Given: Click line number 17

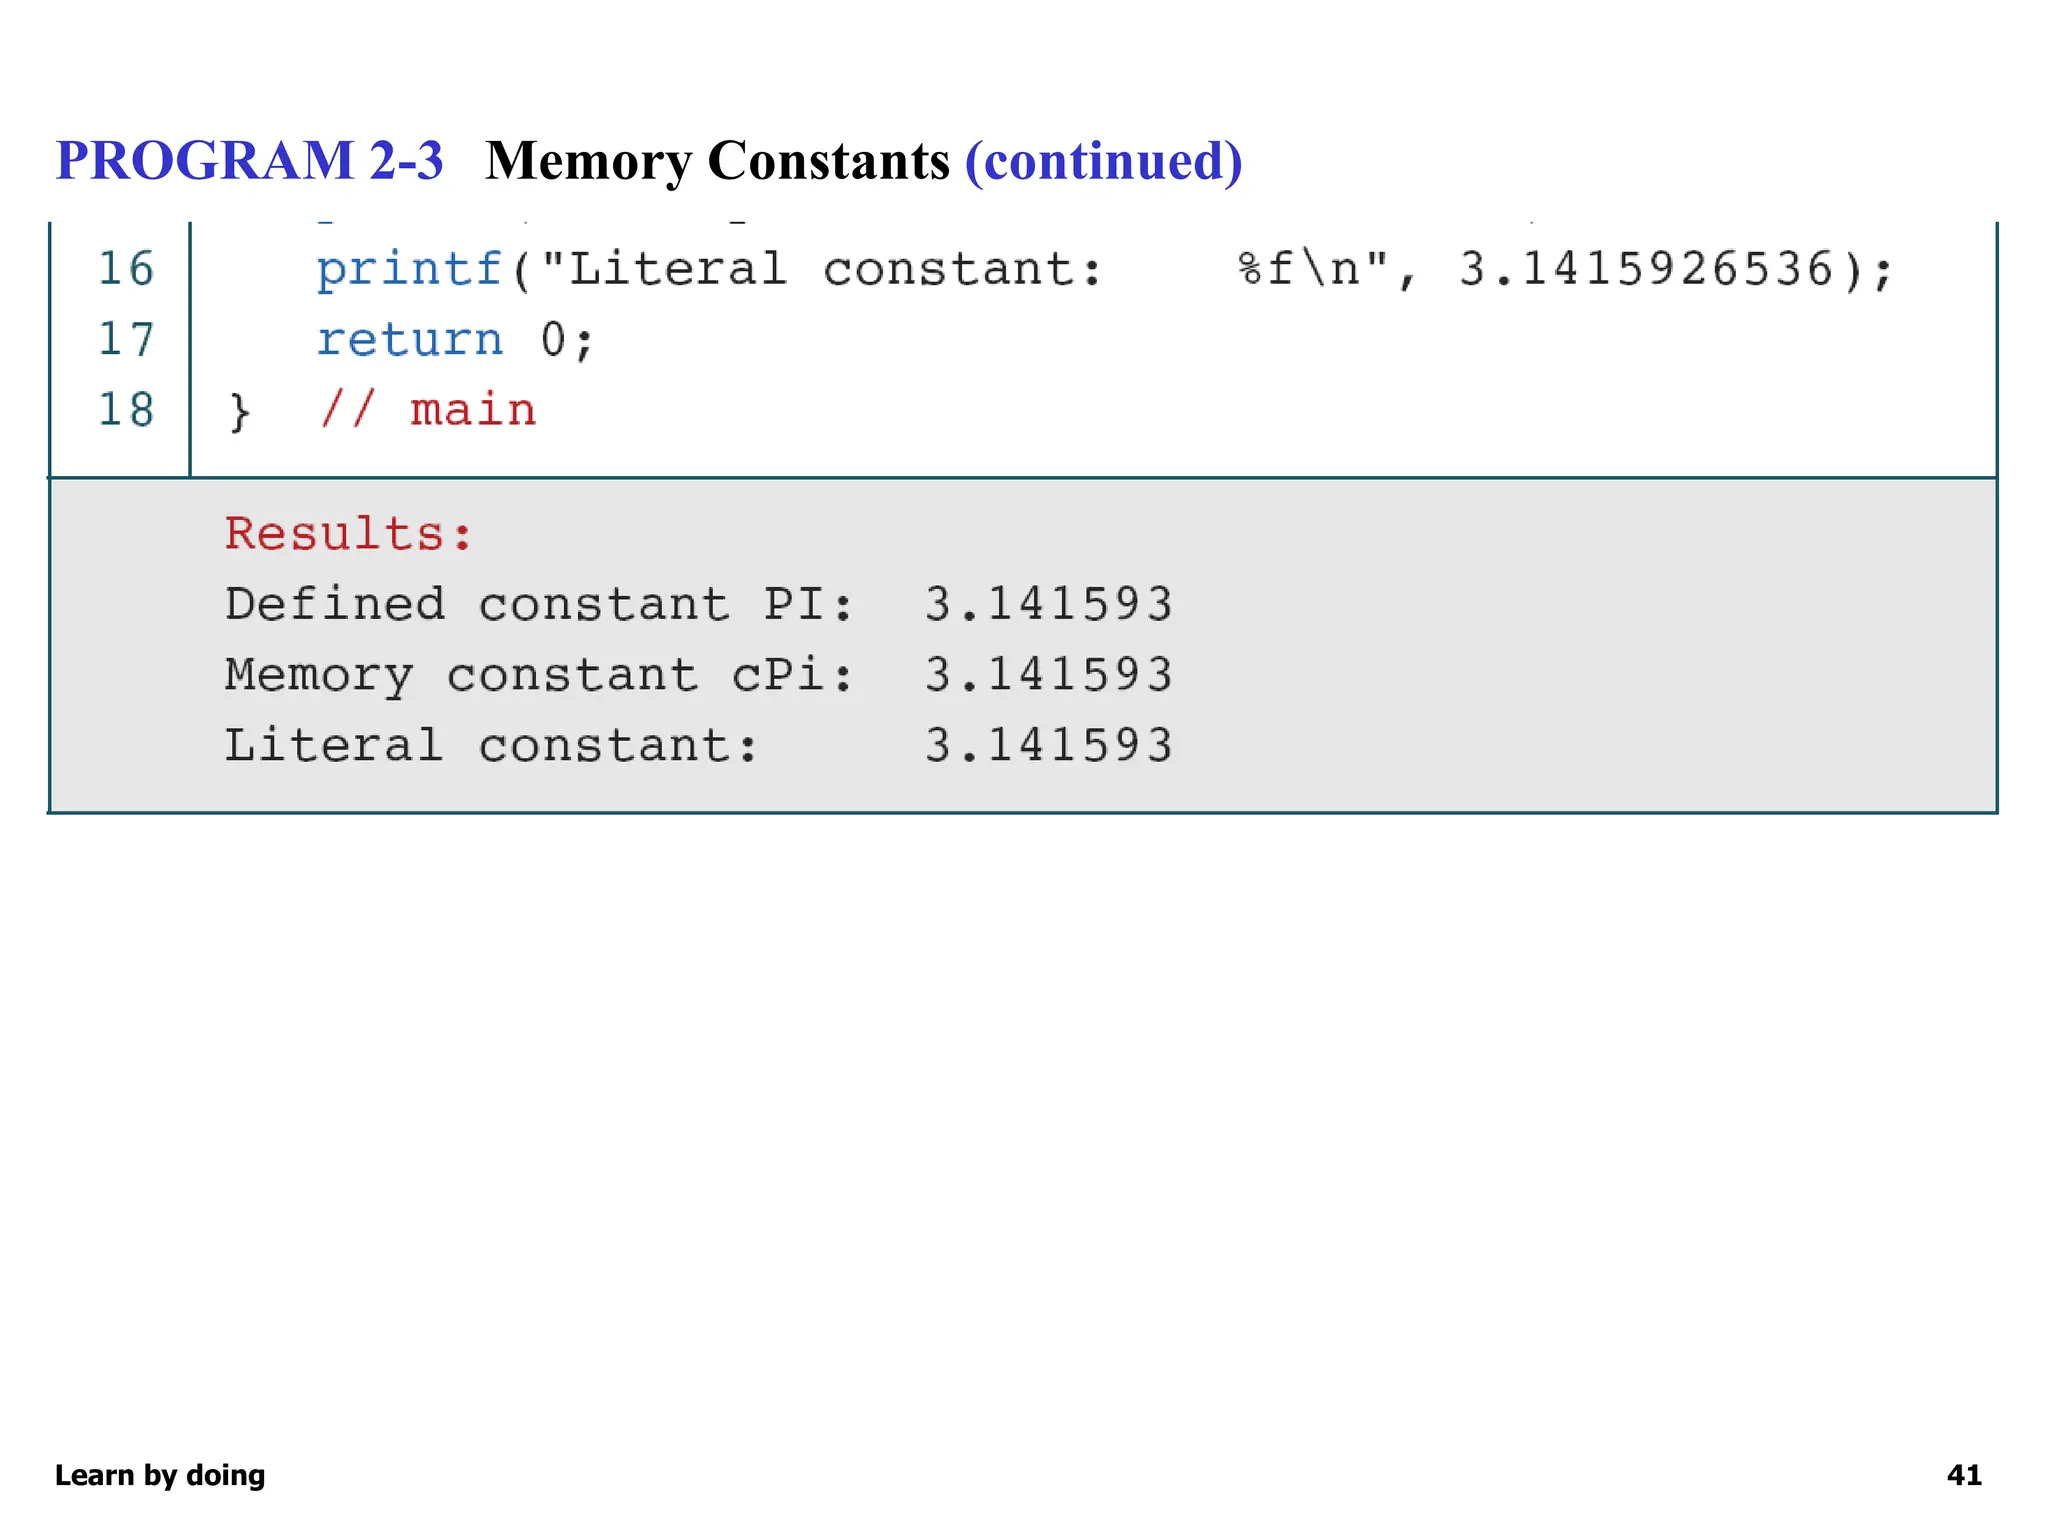Looking at the screenshot, I should (x=126, y=339).
